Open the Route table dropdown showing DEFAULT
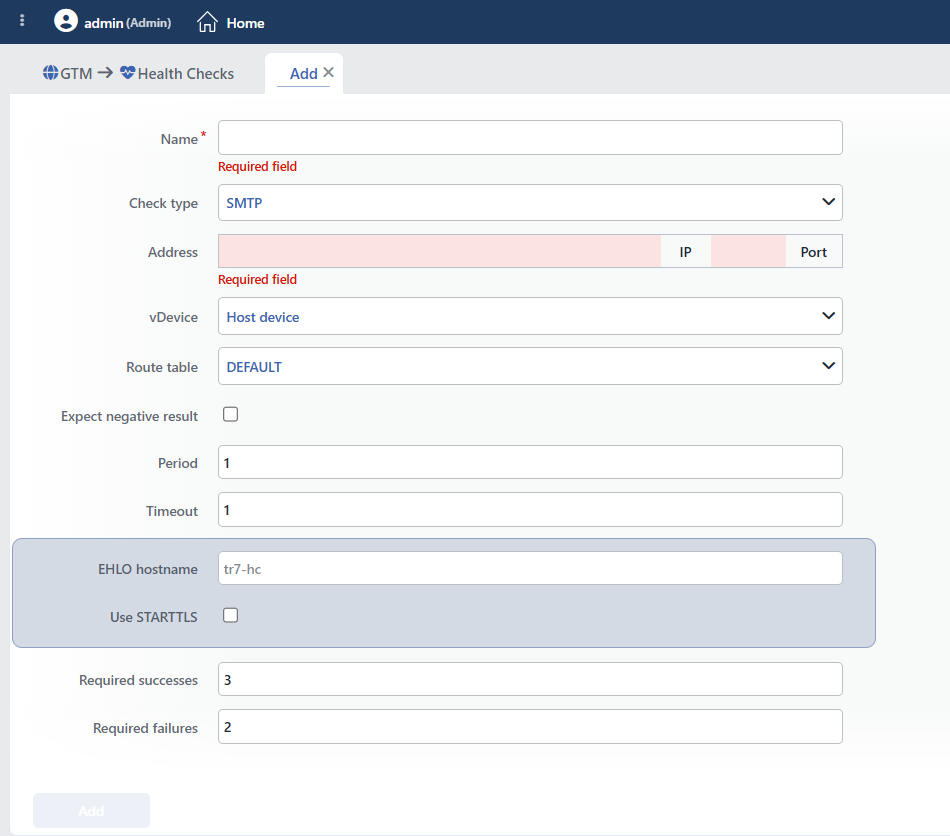The height and width of the screenshot is (836, 950). pos(530,366)
